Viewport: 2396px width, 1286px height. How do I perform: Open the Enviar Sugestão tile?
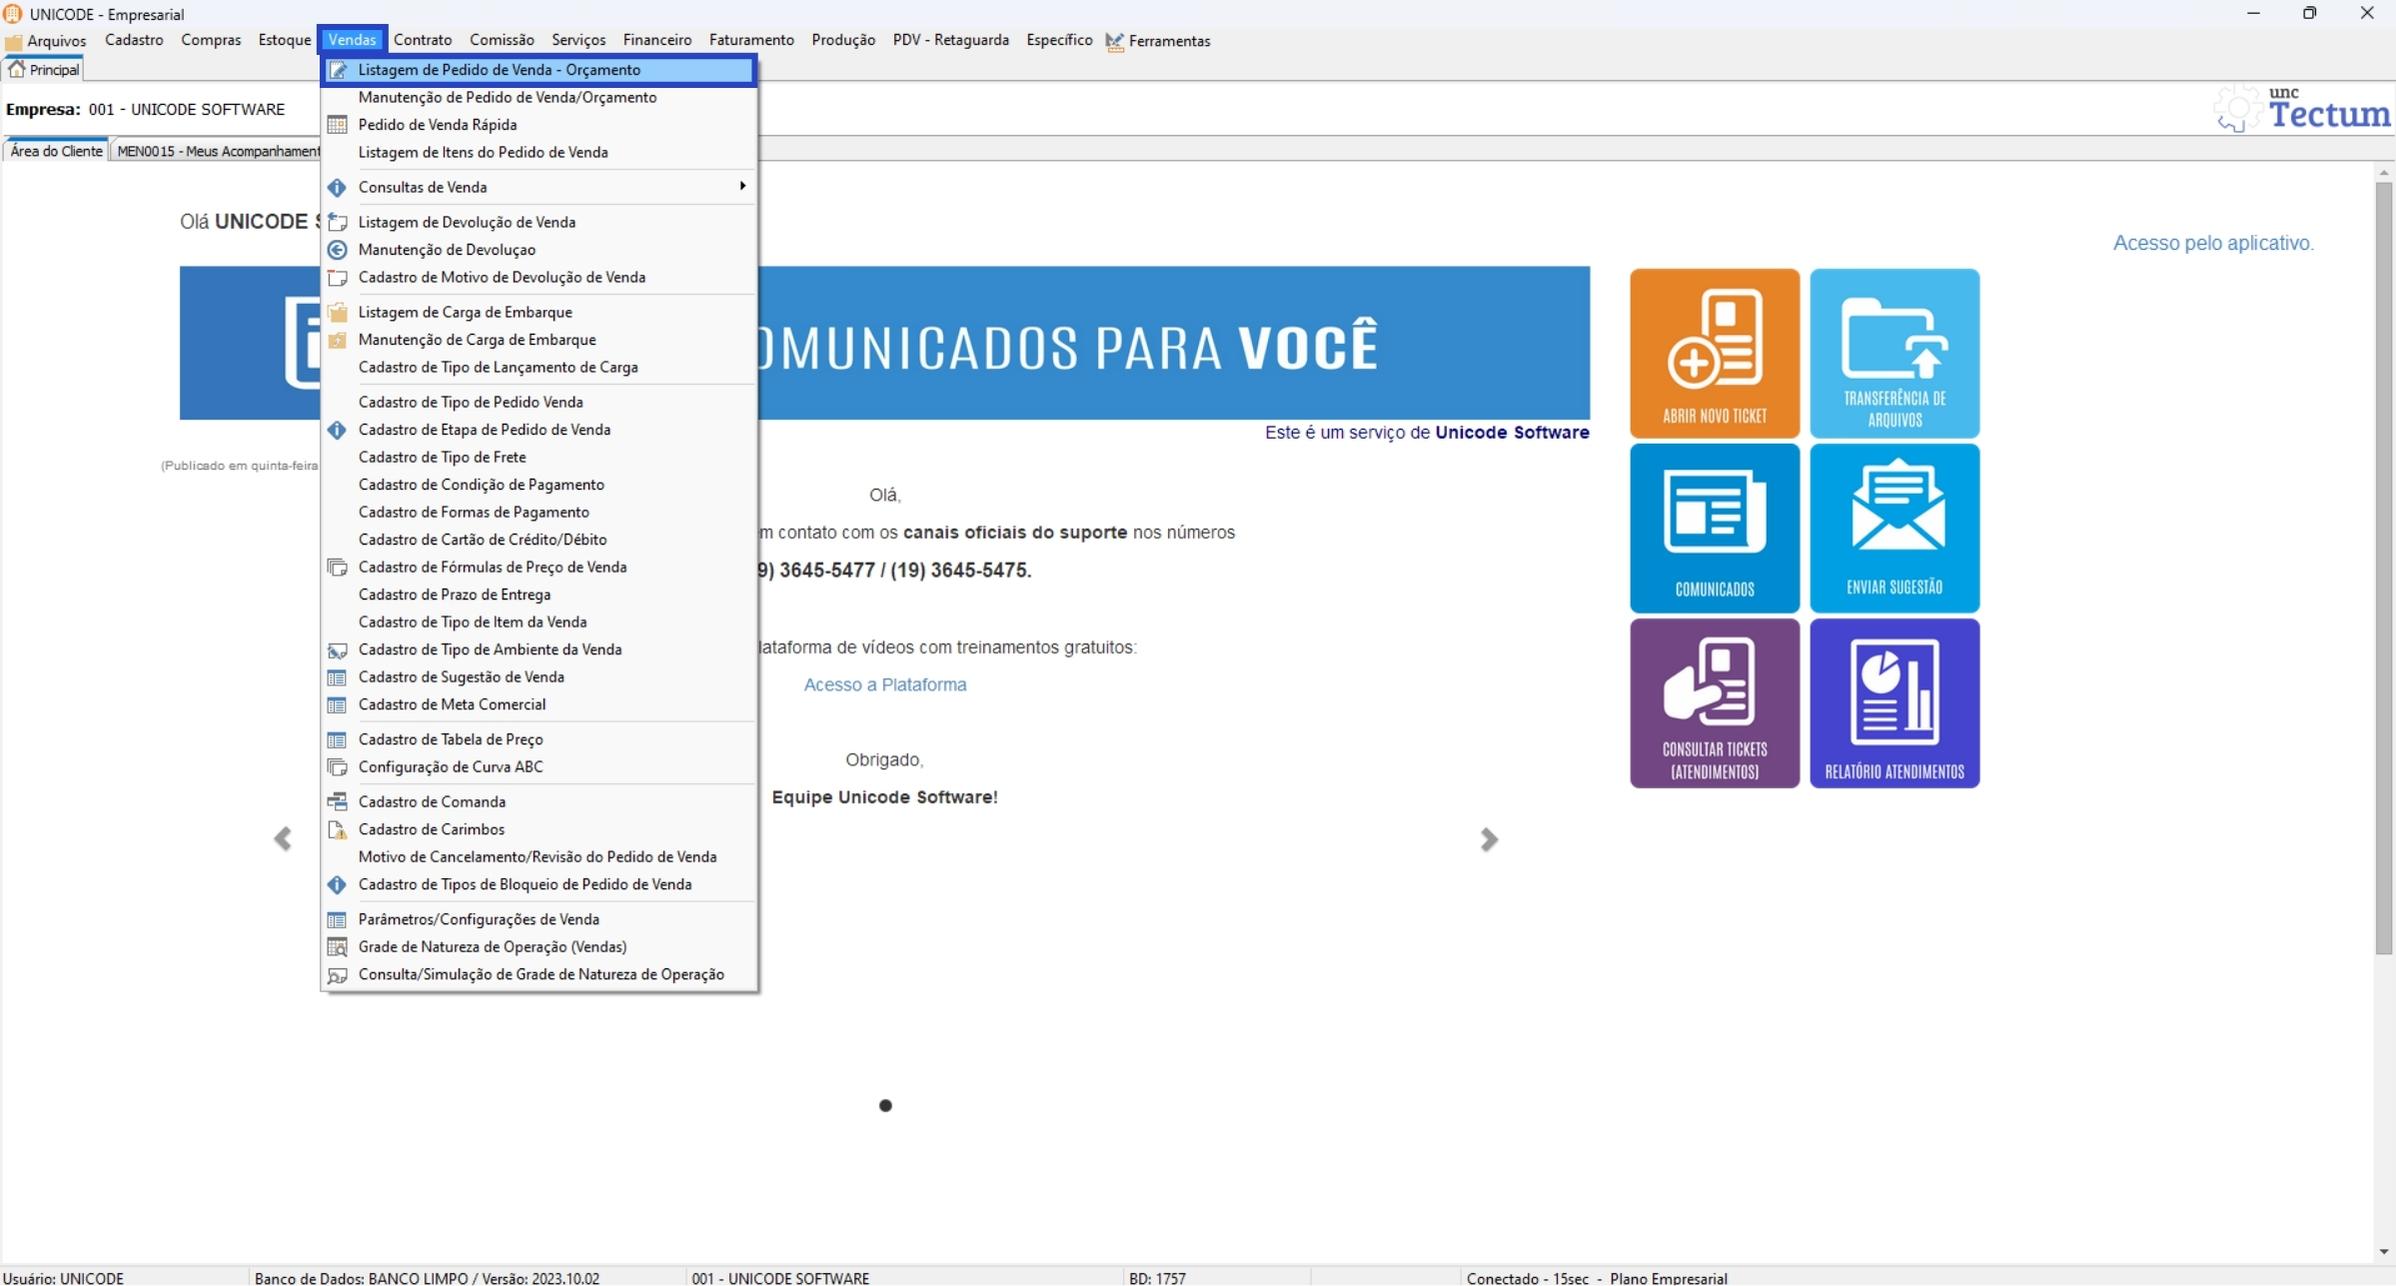[1894, 528]
